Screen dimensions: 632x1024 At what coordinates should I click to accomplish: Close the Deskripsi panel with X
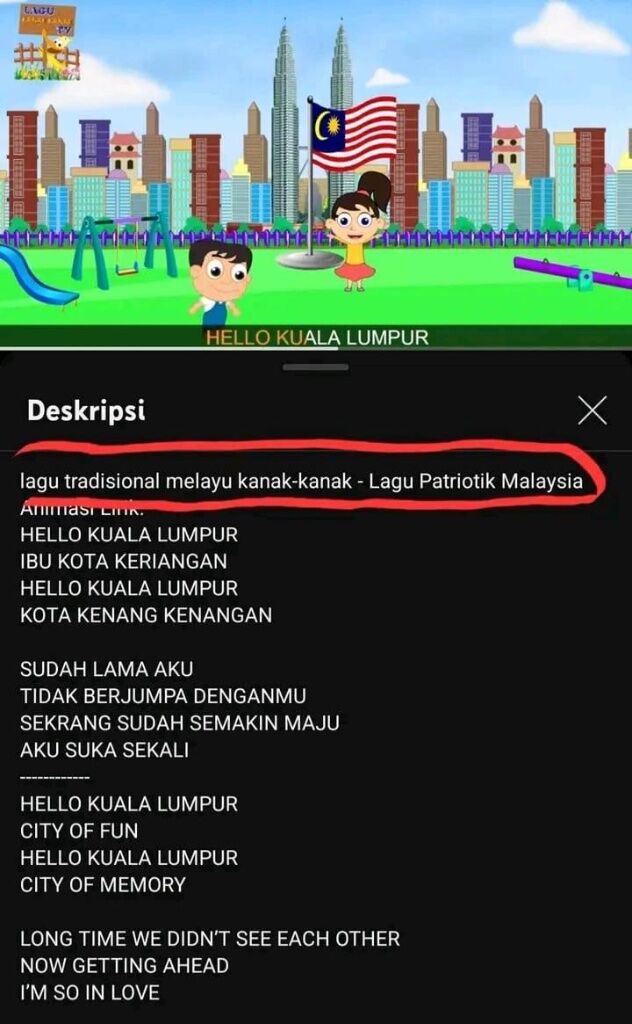[592, 410]
